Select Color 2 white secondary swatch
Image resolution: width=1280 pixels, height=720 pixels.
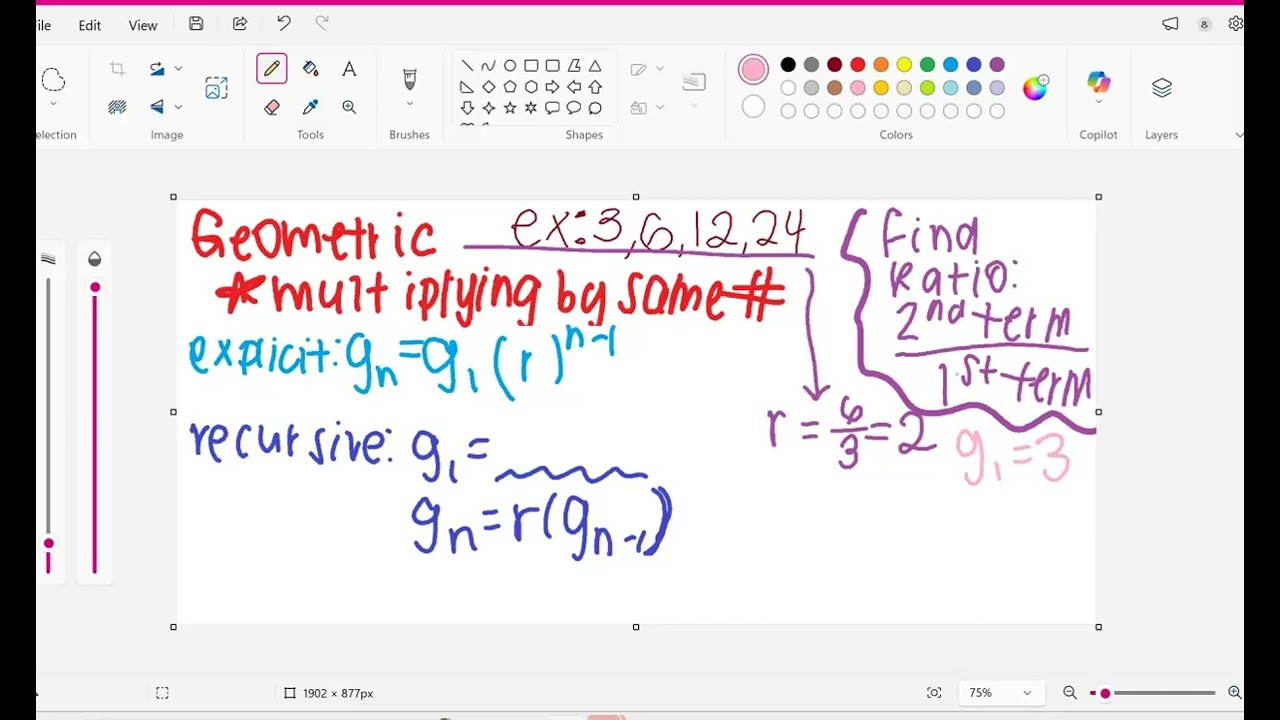click(753, 107)
